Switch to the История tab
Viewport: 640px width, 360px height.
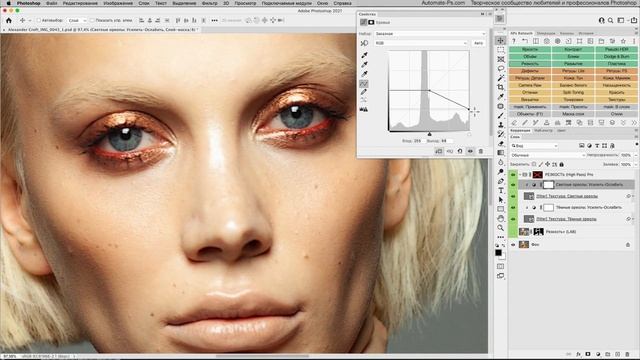[586, 33]
